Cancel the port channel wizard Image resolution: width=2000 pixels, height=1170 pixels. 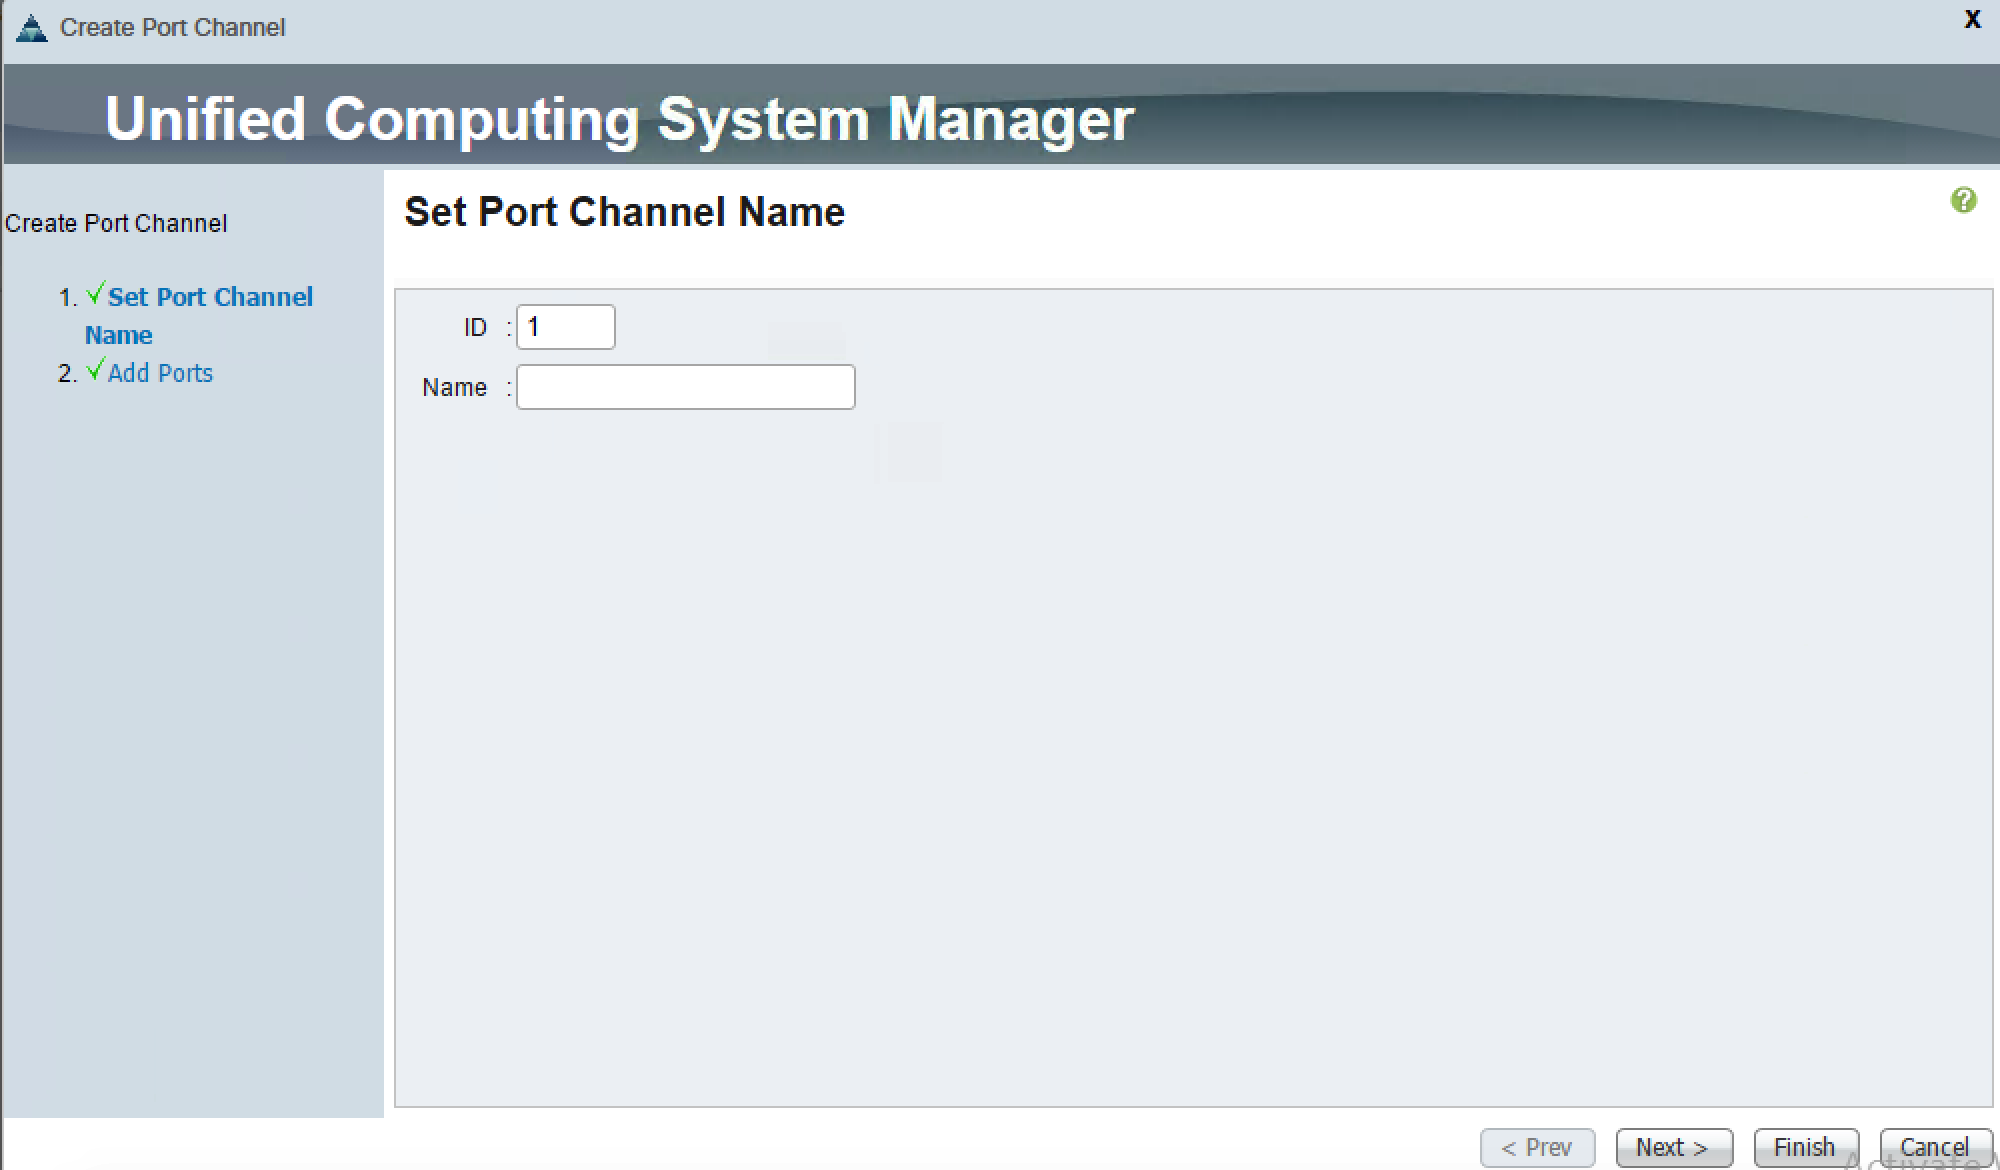click(1935, 1147)
